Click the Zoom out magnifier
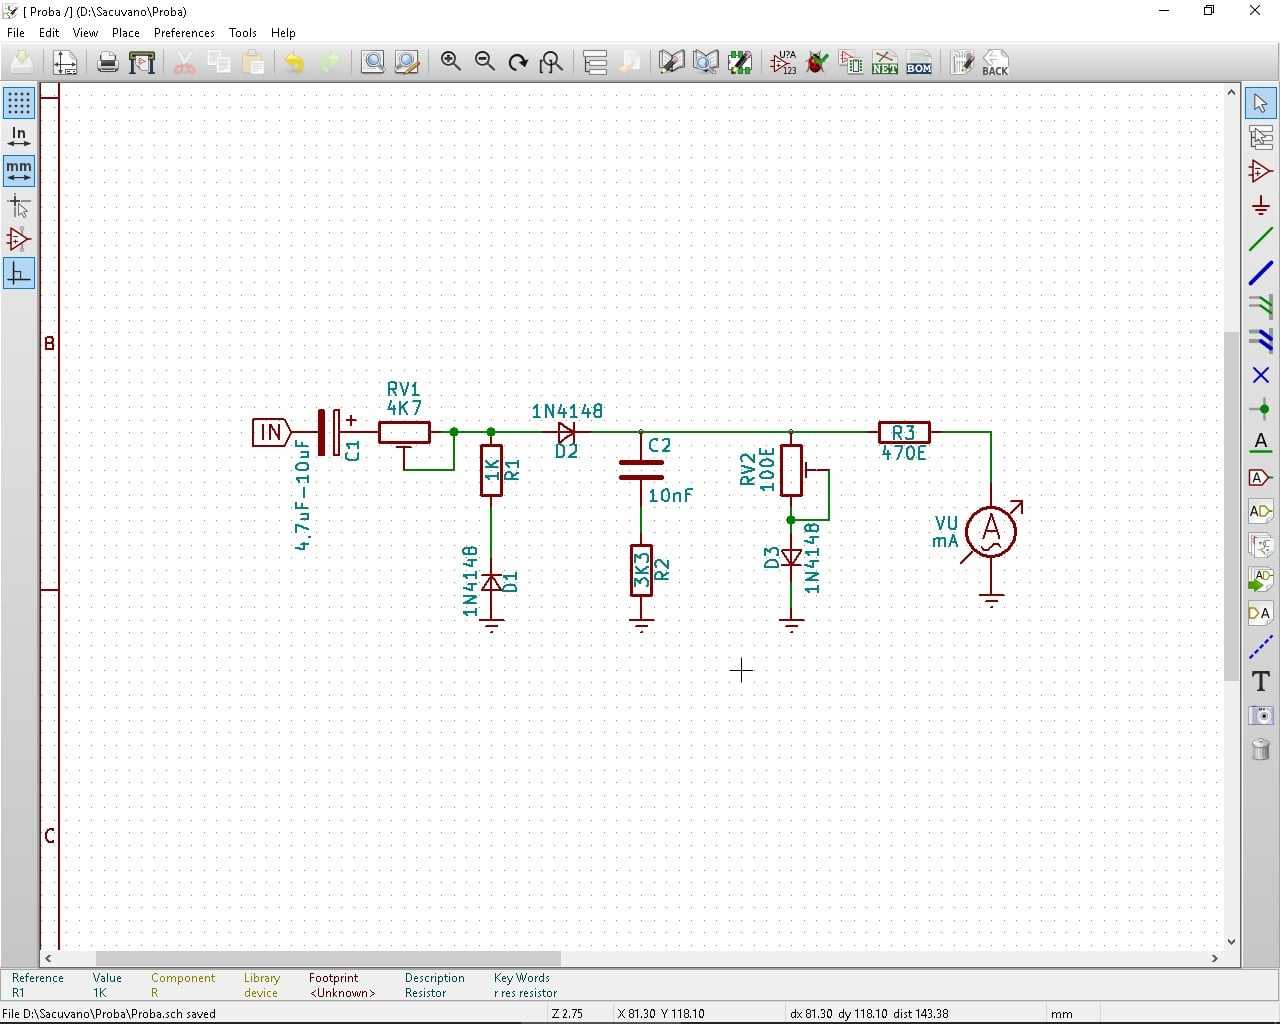This screenshot has width=1280, height=1024. pyautogui.click(x=485, y=62)
